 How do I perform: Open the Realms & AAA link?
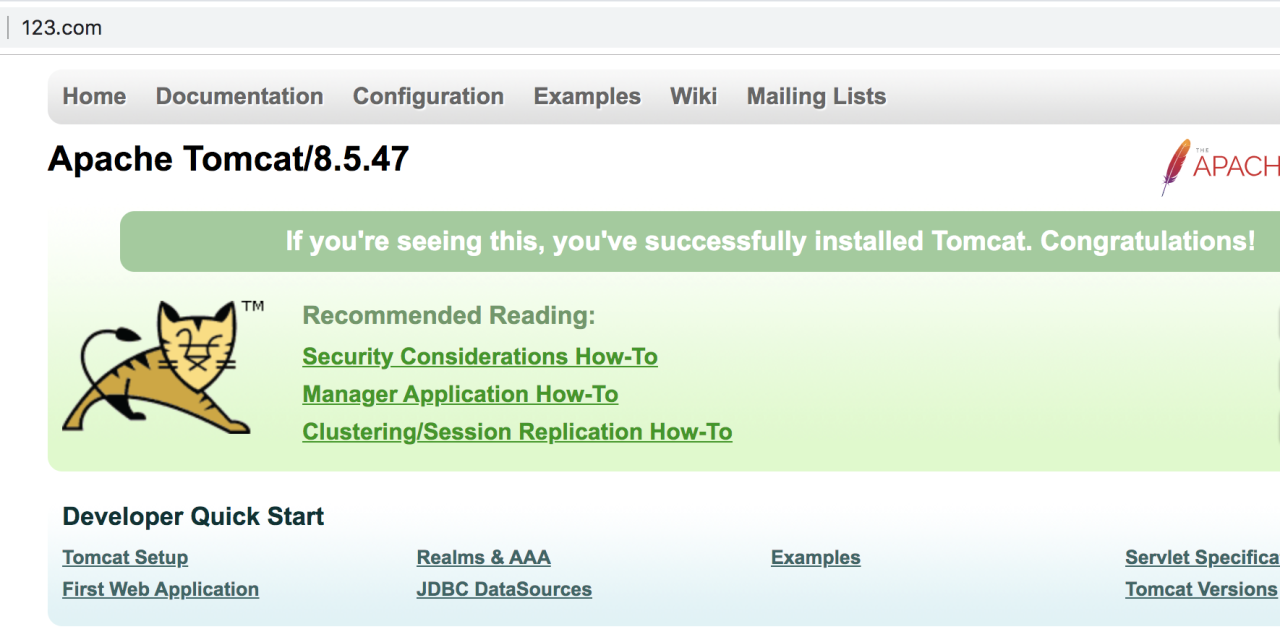click(x=483, y=558)
